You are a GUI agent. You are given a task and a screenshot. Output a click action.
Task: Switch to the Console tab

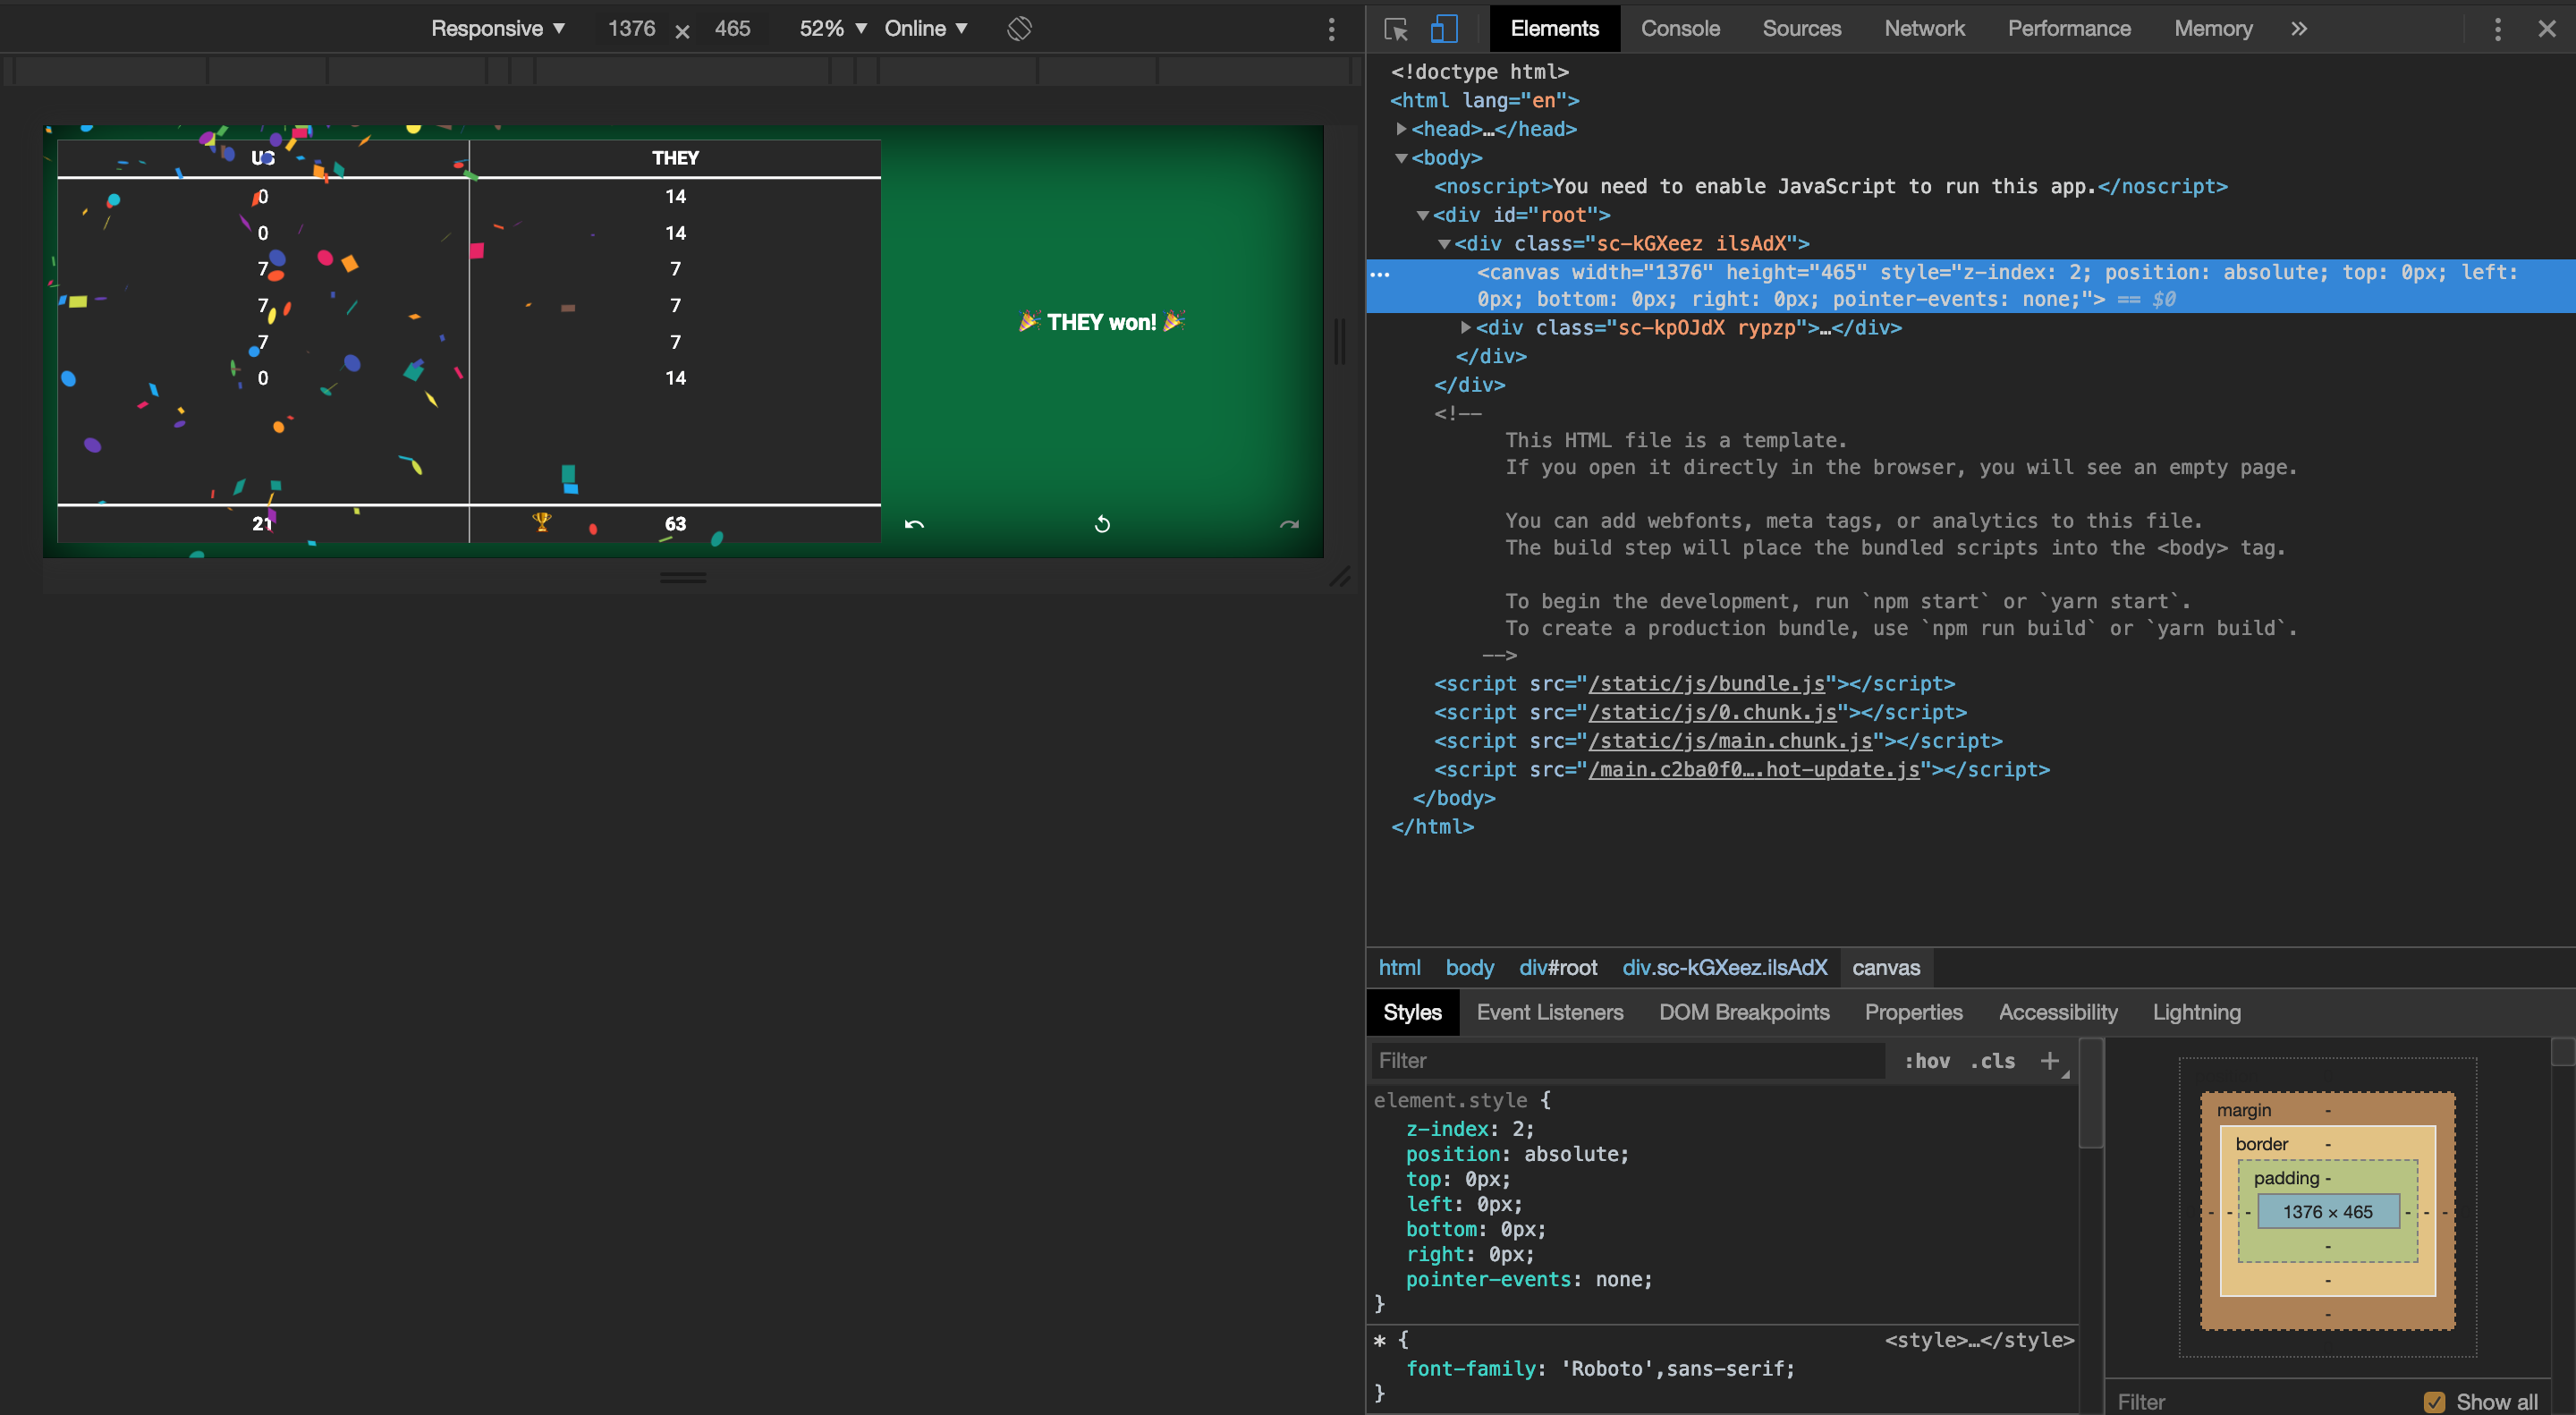pyautogui.click(x=1680, y=29)
